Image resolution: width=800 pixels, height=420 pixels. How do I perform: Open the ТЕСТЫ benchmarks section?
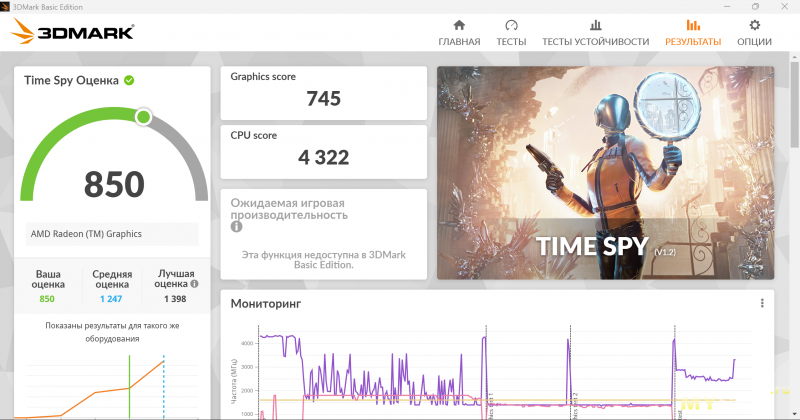coord(511,33)
